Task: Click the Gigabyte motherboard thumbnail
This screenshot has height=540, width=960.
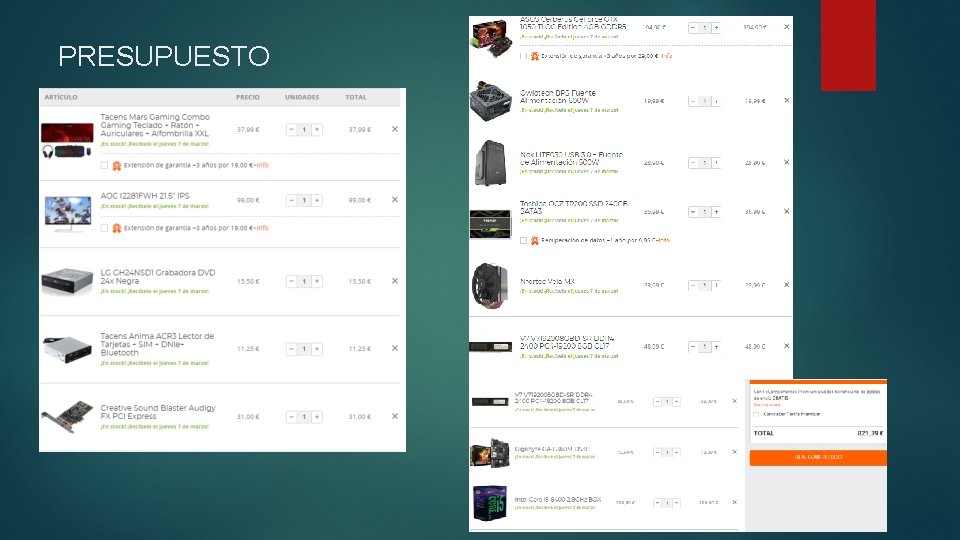Action: (x=490, y=453)
